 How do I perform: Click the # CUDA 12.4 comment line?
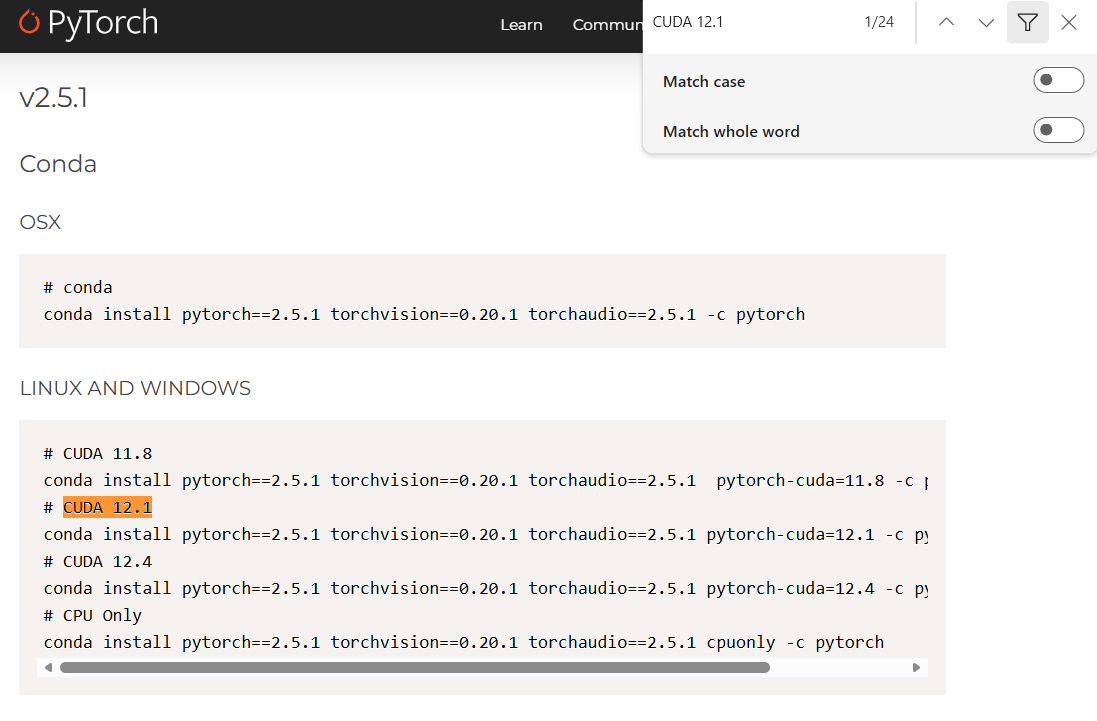click(x=98, y=561)
